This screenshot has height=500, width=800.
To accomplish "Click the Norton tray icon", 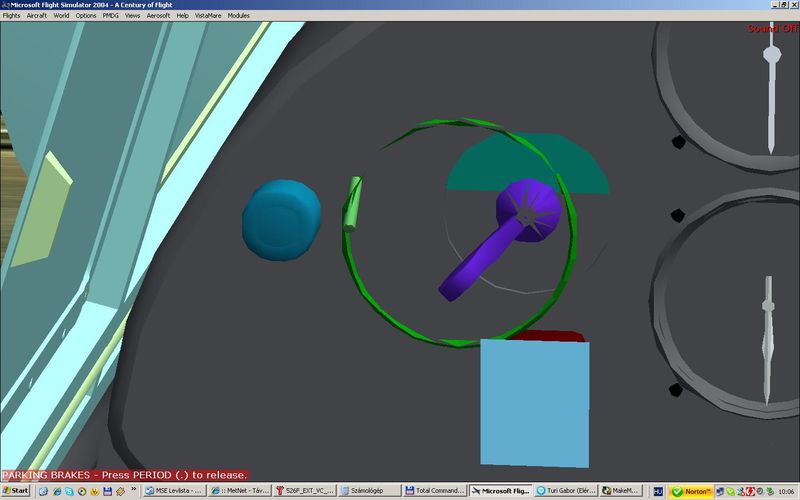I will click(691, 491).
